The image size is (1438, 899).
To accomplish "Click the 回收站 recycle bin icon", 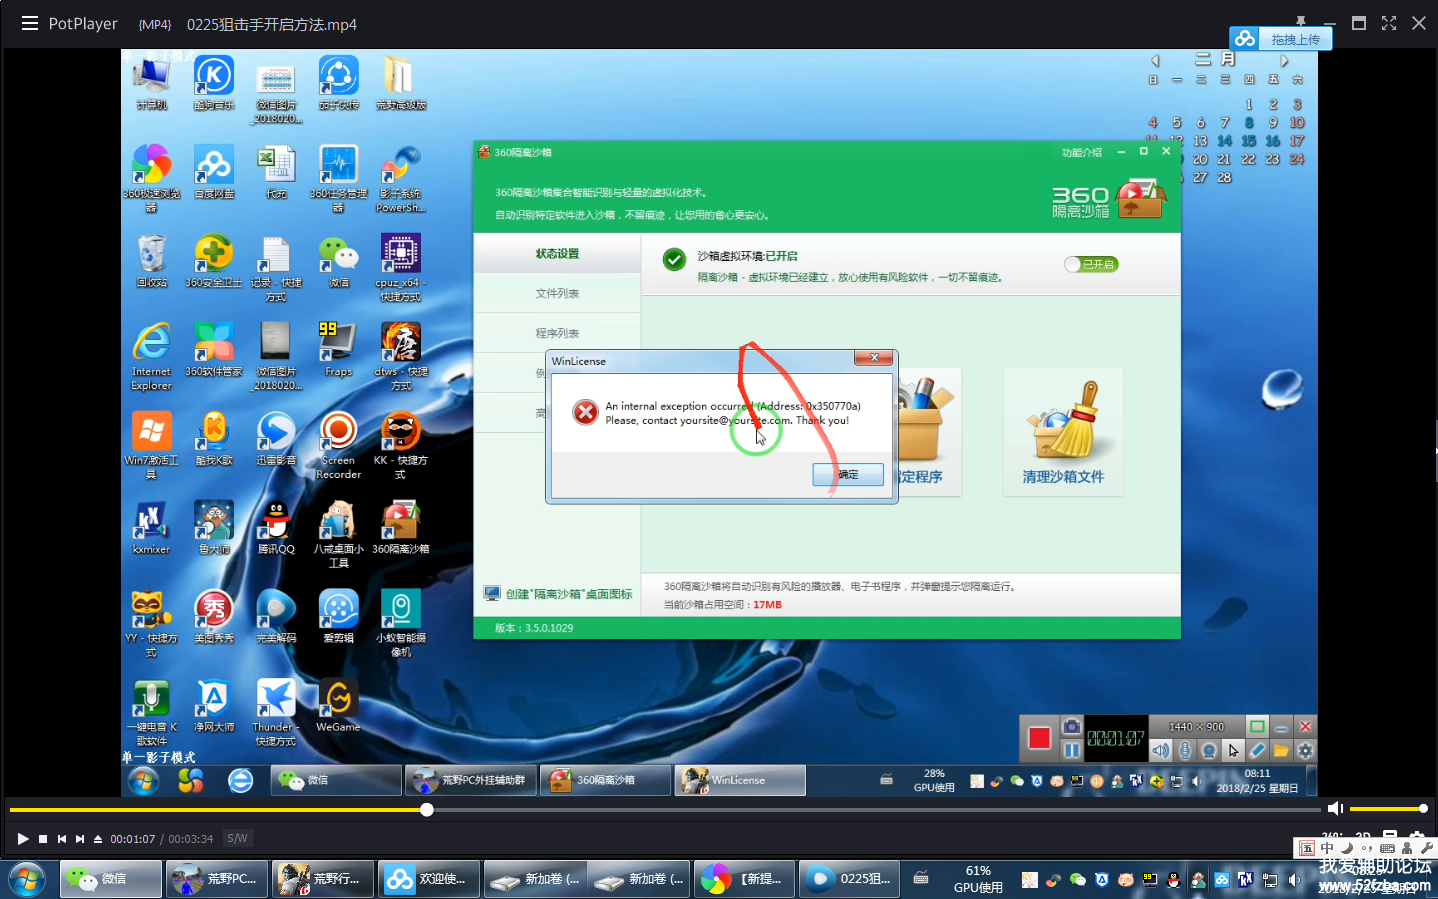I will (151, 261).
